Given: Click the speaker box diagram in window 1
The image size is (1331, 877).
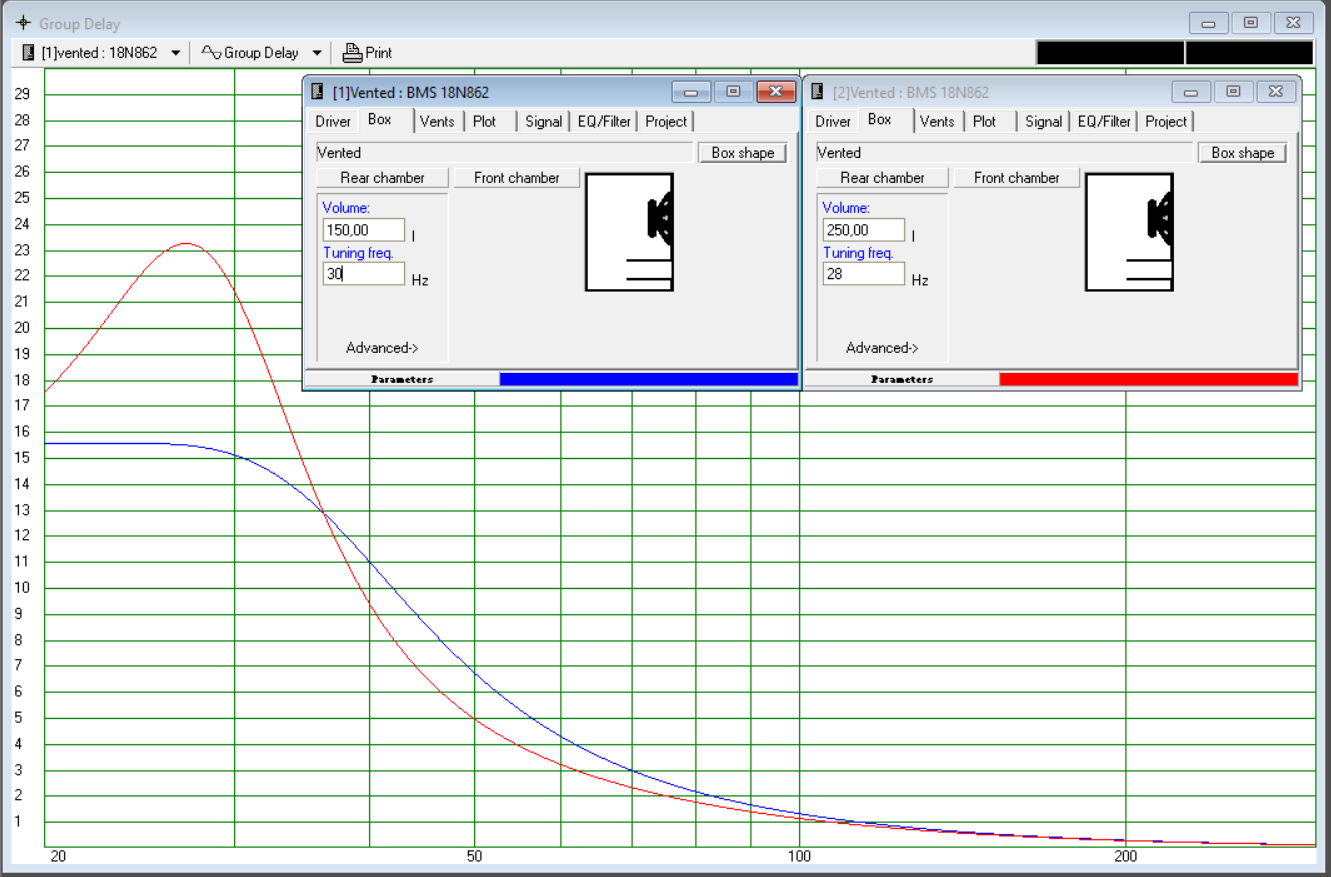Looking at the screenshot, I should [x=629, y=232].
